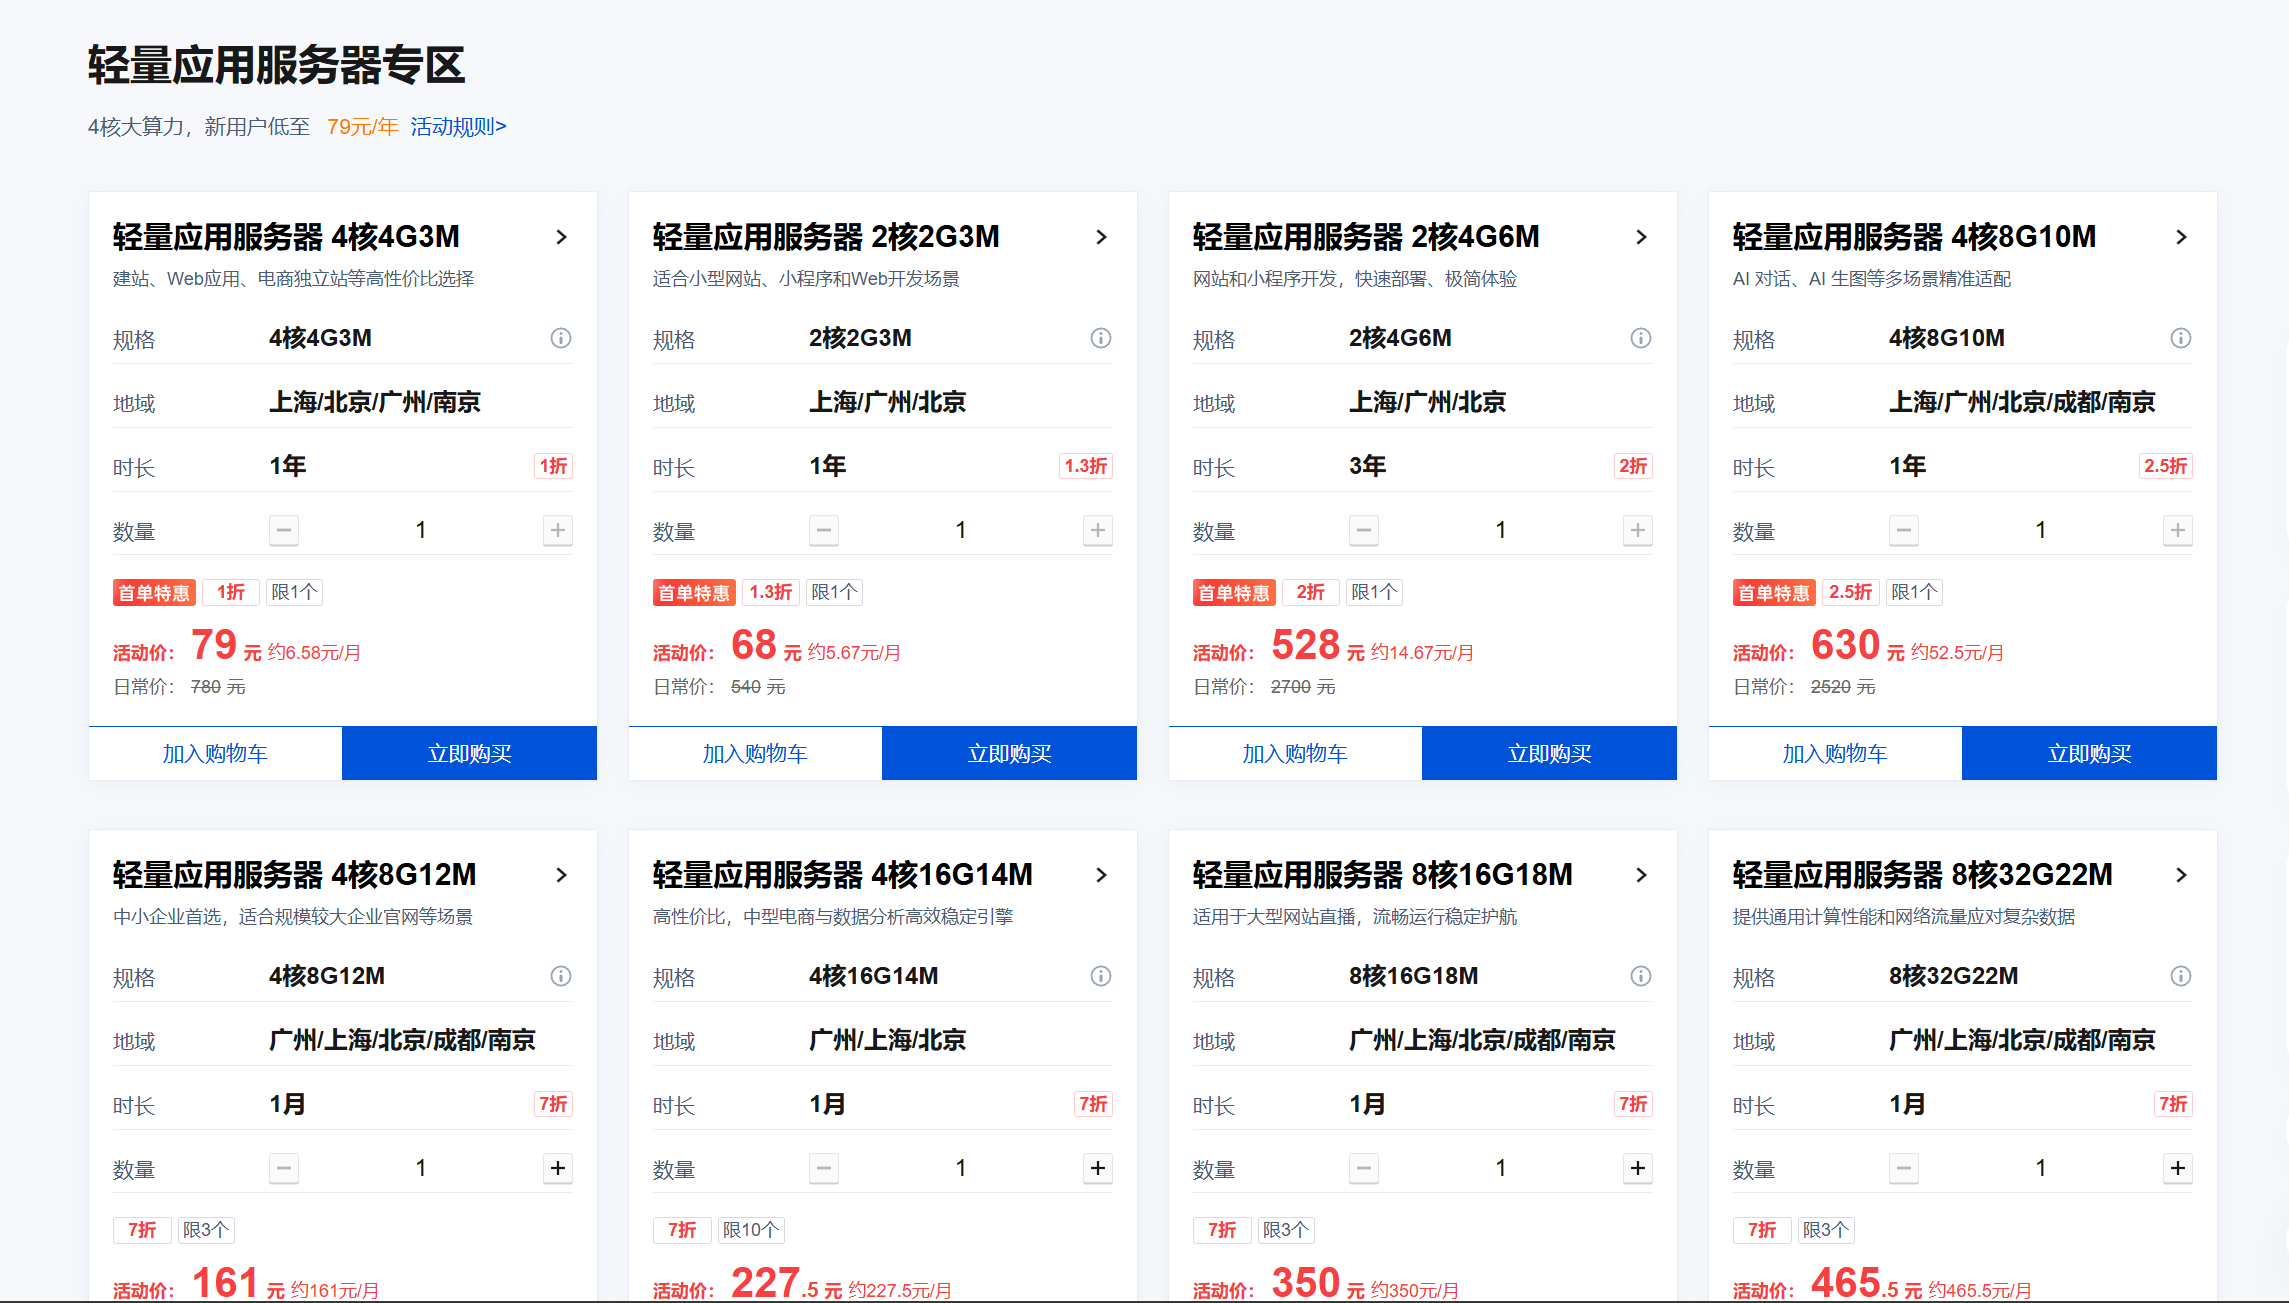2289x1303 pixels.
Task: Decrease quantity for 2核2G3M server
Action: tap(824, 530)
